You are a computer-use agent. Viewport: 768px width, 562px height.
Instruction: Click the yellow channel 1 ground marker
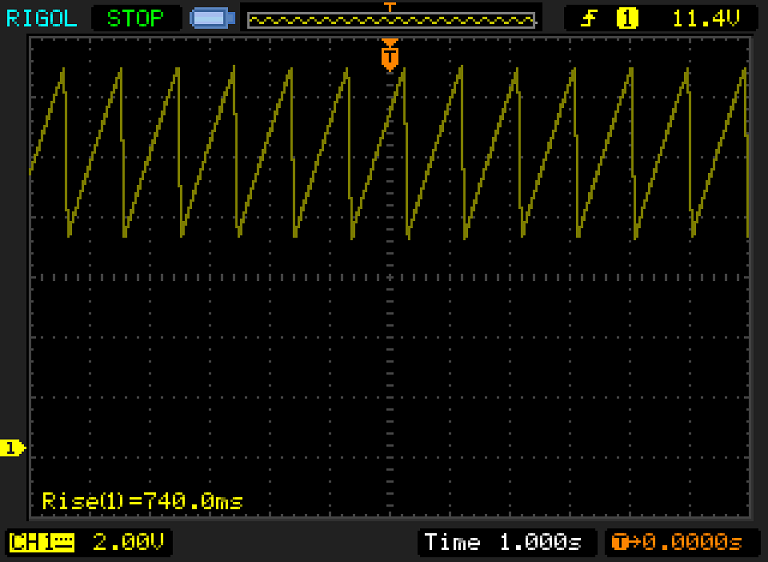pos(12,447)
